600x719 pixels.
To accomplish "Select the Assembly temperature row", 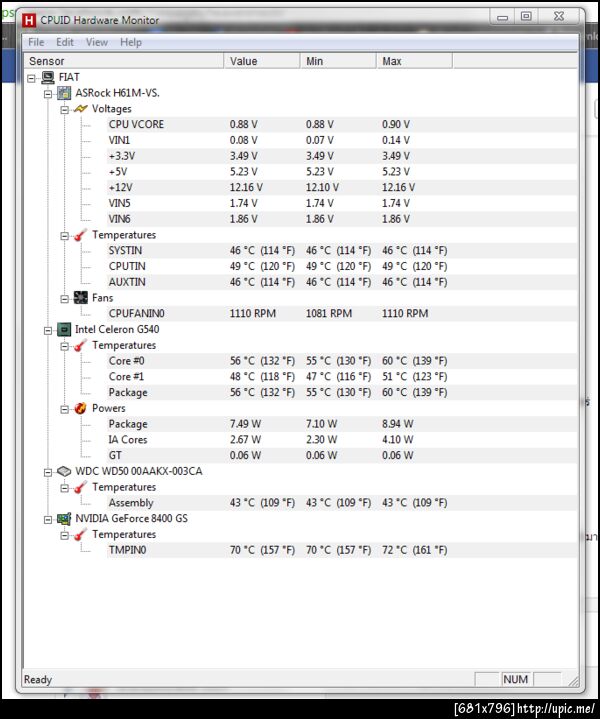I will tap(342, 503).
